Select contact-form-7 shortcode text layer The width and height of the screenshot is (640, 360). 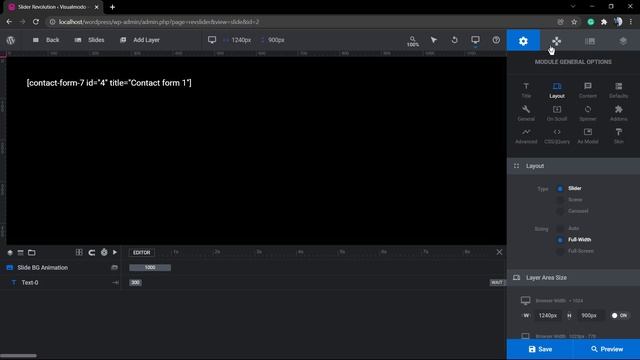[x=109, y=83]
